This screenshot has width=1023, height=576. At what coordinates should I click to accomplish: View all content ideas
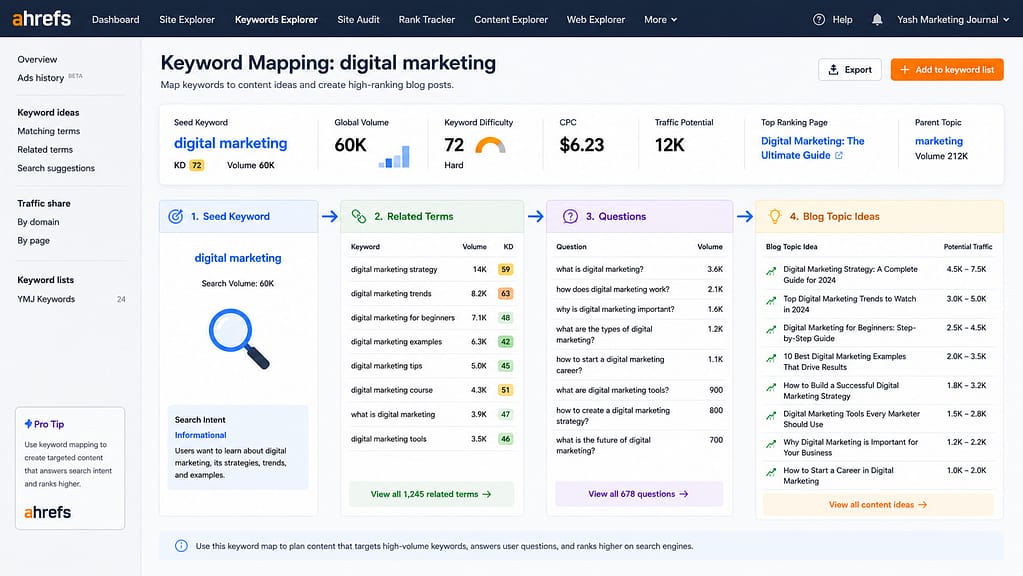pos(878,504)
